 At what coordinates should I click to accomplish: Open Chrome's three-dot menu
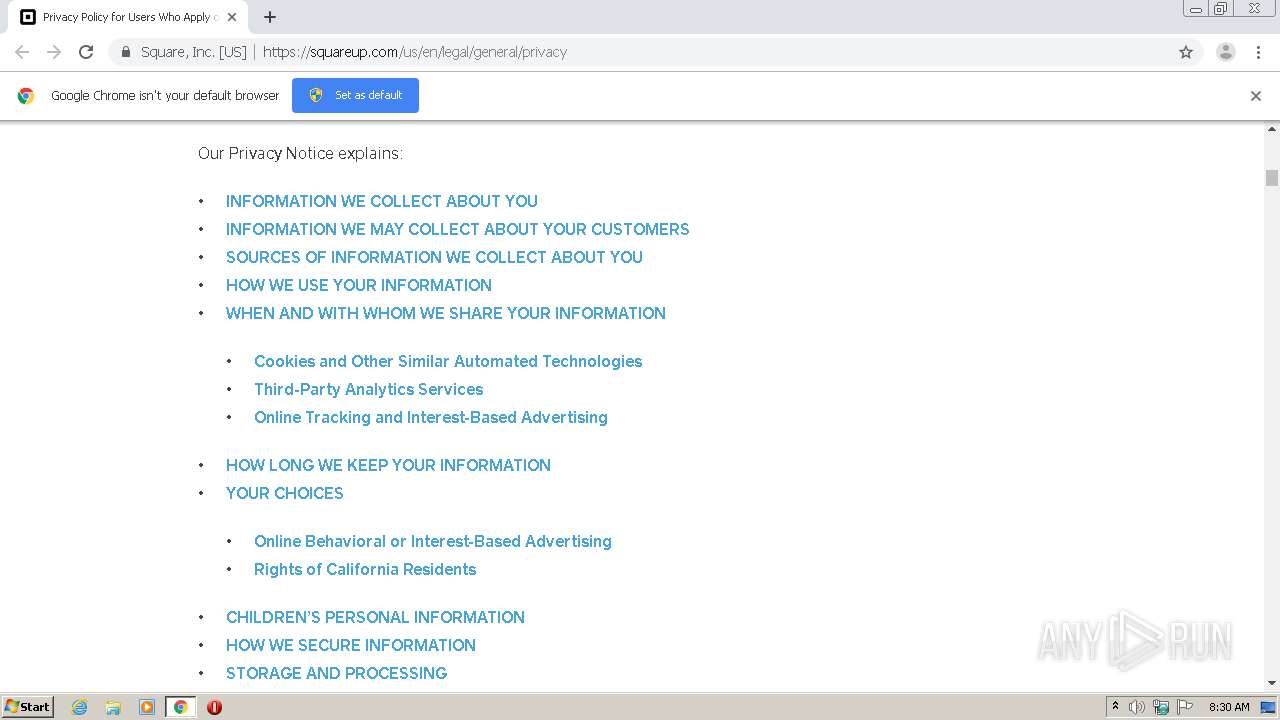(x=1259, y=52)
